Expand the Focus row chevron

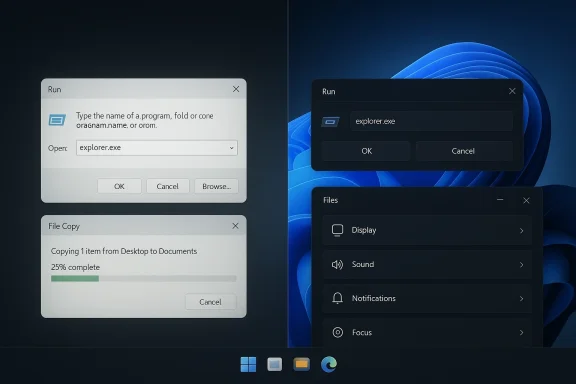(x=521, y=333)
